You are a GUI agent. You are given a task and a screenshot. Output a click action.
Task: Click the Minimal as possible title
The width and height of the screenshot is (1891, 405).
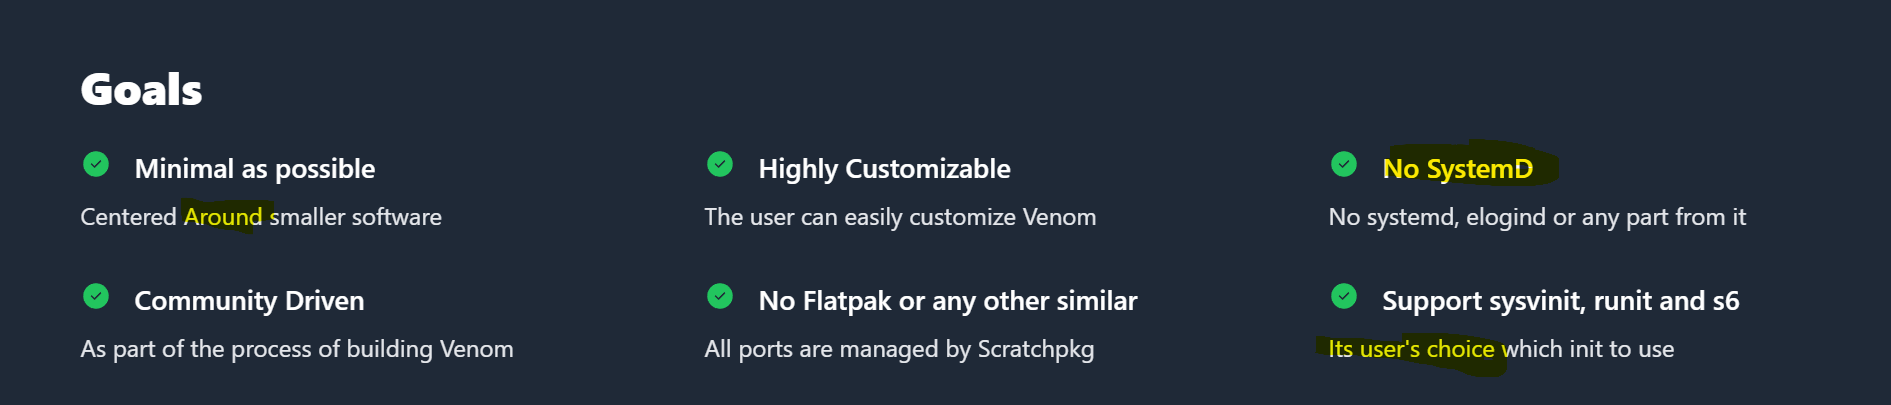(x=255, y=169)
